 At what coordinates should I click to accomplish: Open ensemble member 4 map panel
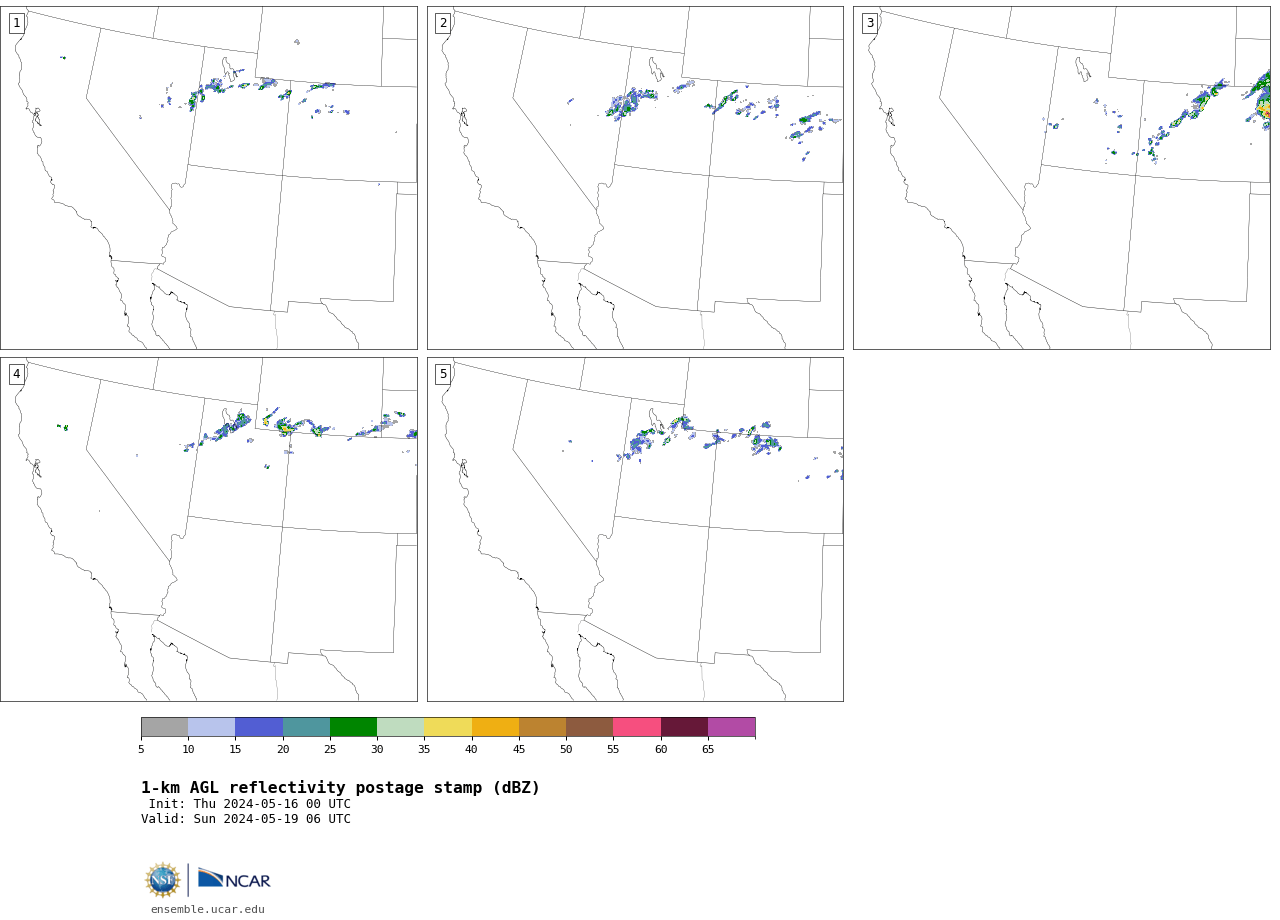[x=208, y=529]
